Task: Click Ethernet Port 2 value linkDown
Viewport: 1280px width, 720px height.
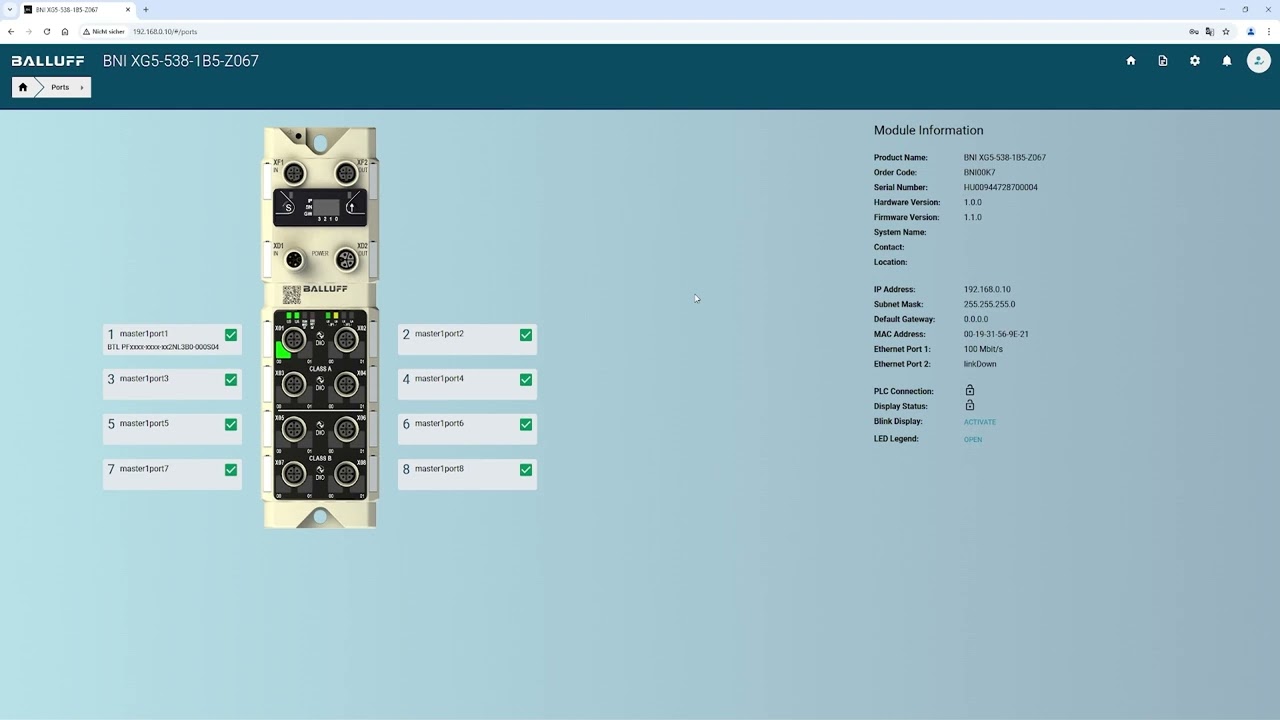Action: point(980,364)
